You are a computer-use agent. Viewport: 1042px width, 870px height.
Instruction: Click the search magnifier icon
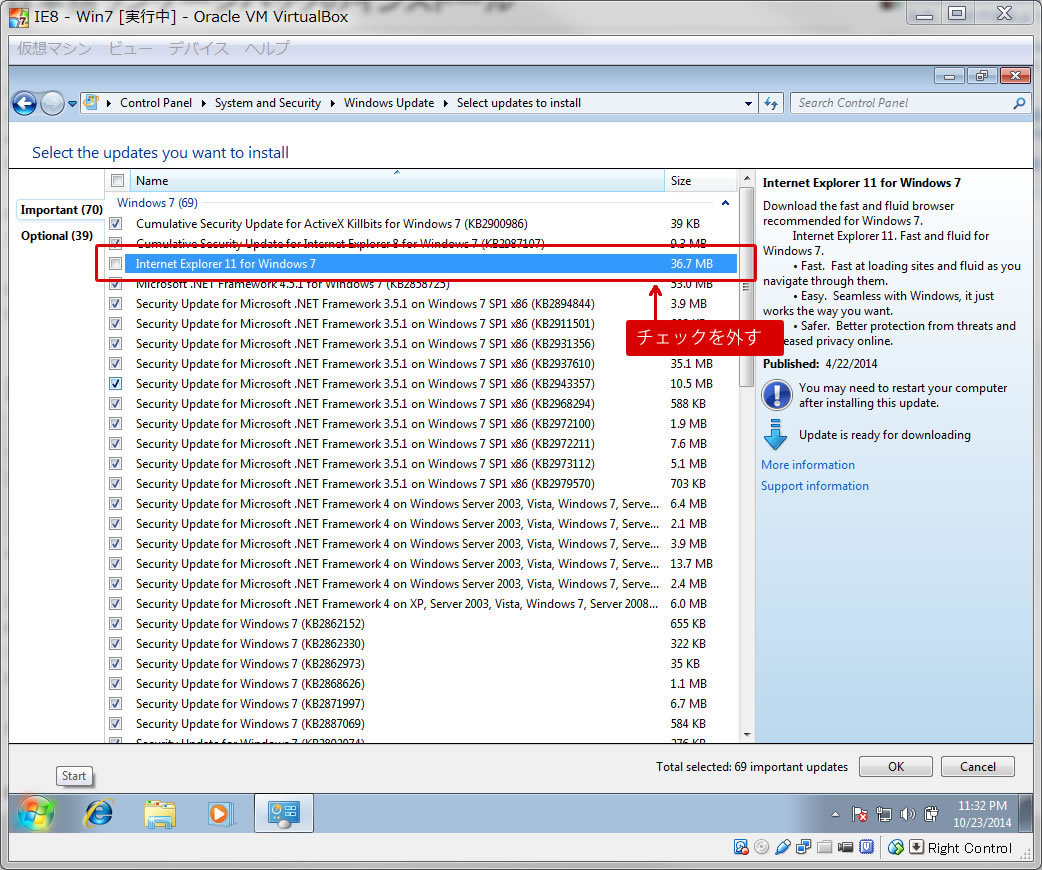(1019, 103)
